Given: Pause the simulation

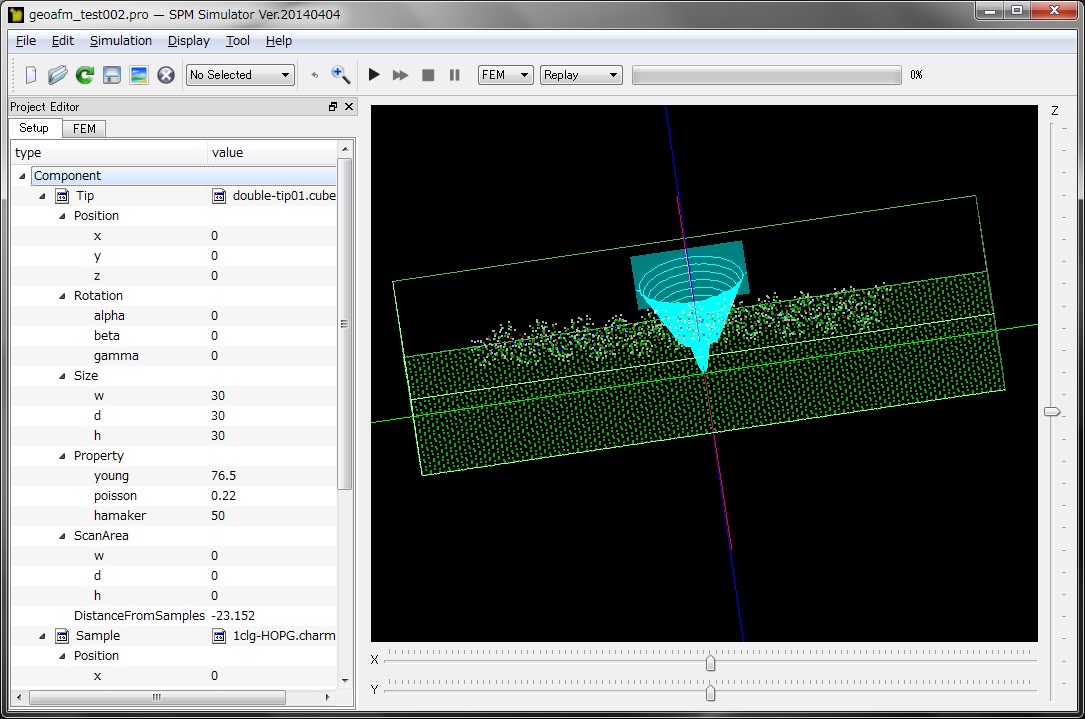Looking at the screenshot, I should (455, 75).
